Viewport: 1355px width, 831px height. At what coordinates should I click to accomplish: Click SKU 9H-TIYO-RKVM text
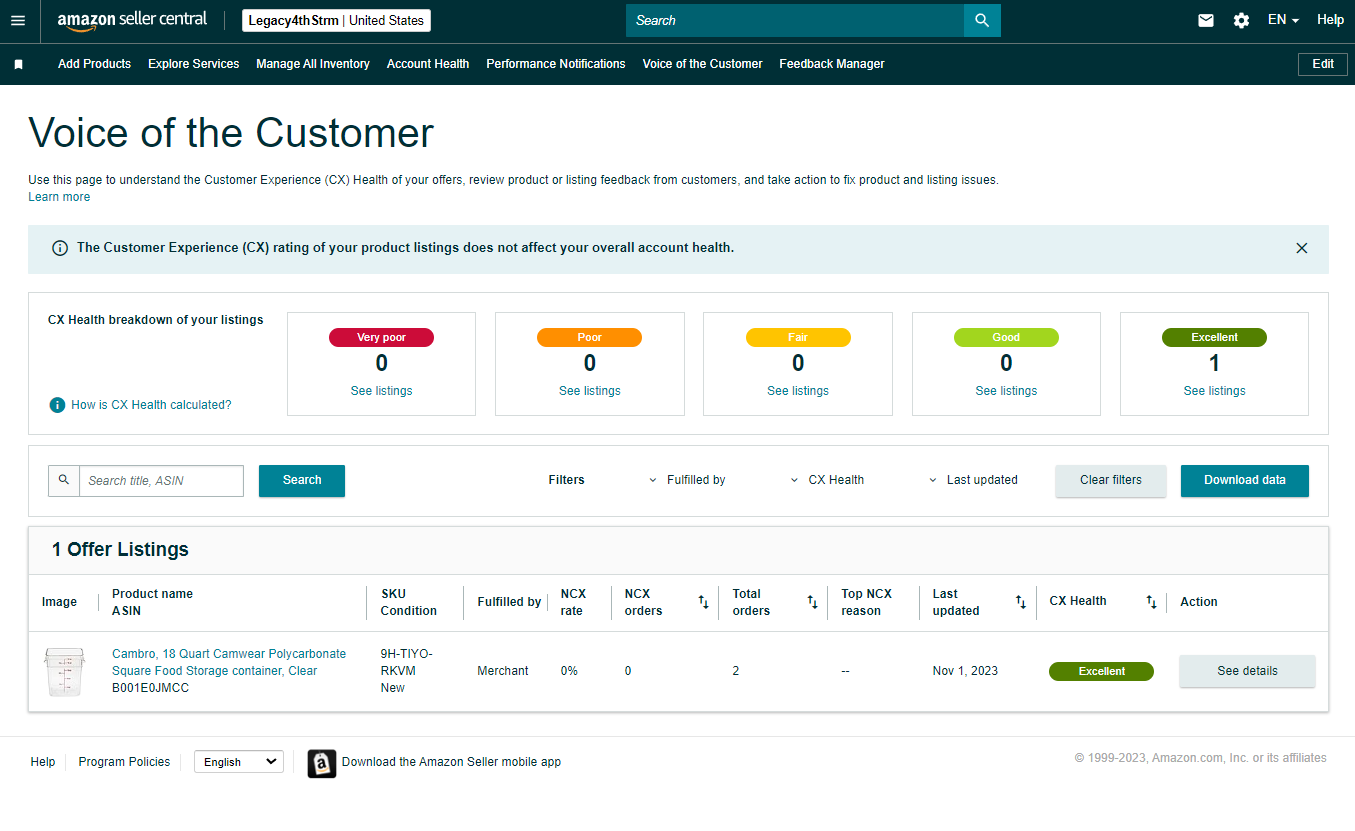tap(407, 662)
